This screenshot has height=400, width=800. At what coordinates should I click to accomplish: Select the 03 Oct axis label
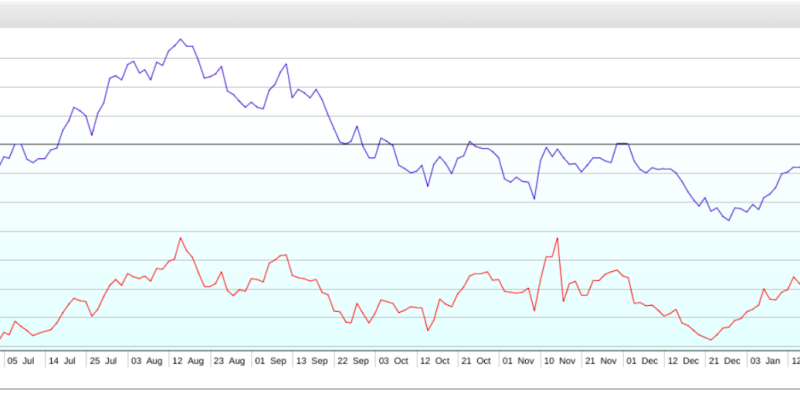click(394, 360)
